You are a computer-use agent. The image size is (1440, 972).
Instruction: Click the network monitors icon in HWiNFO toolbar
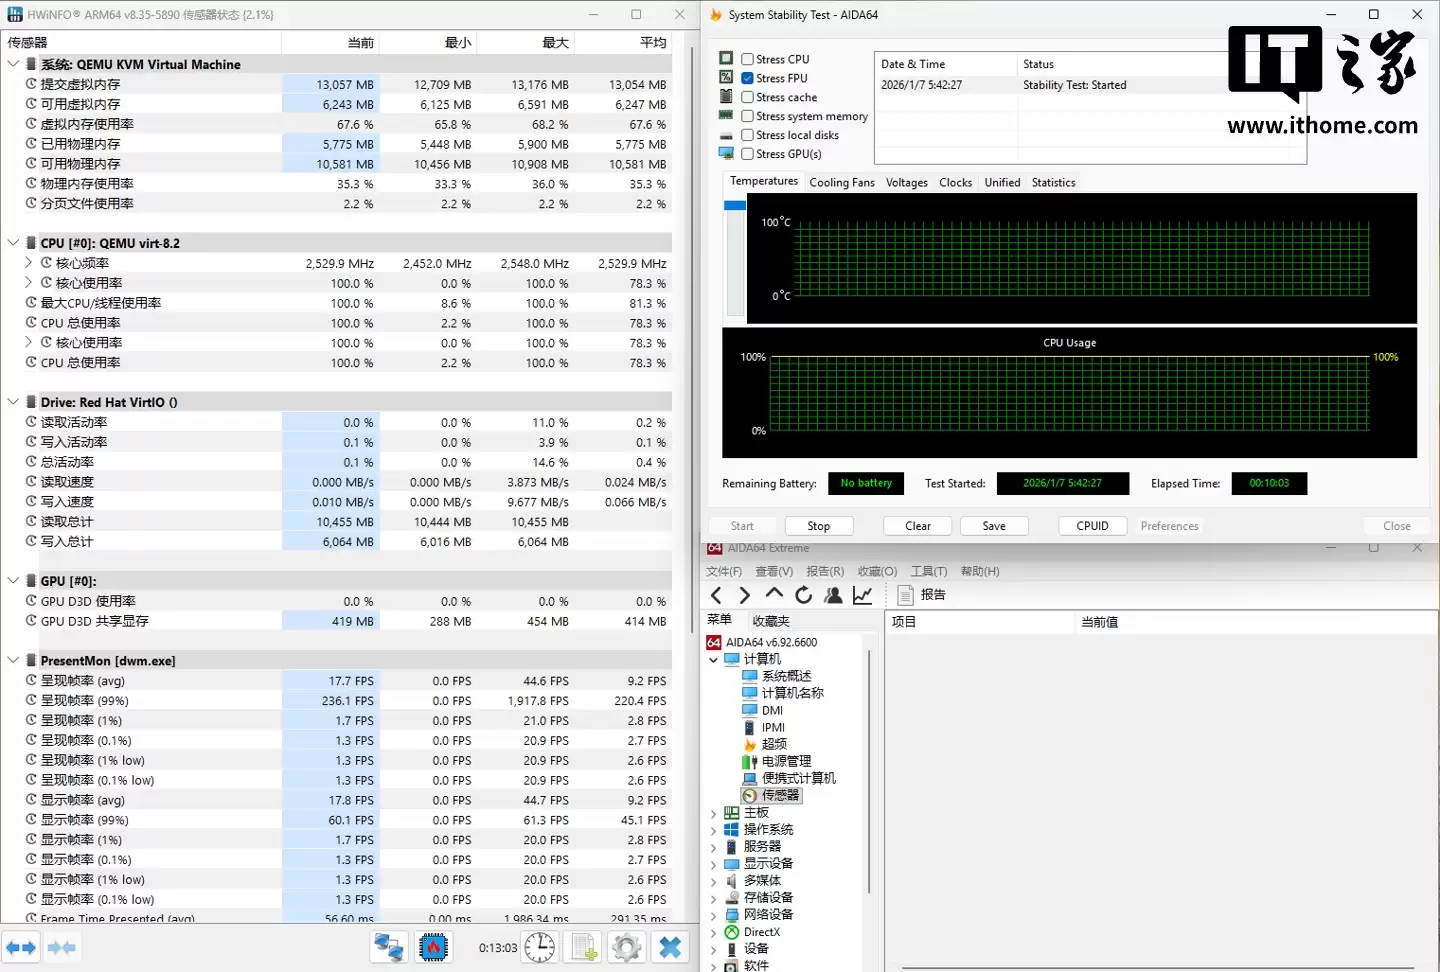tap(389, 947)
